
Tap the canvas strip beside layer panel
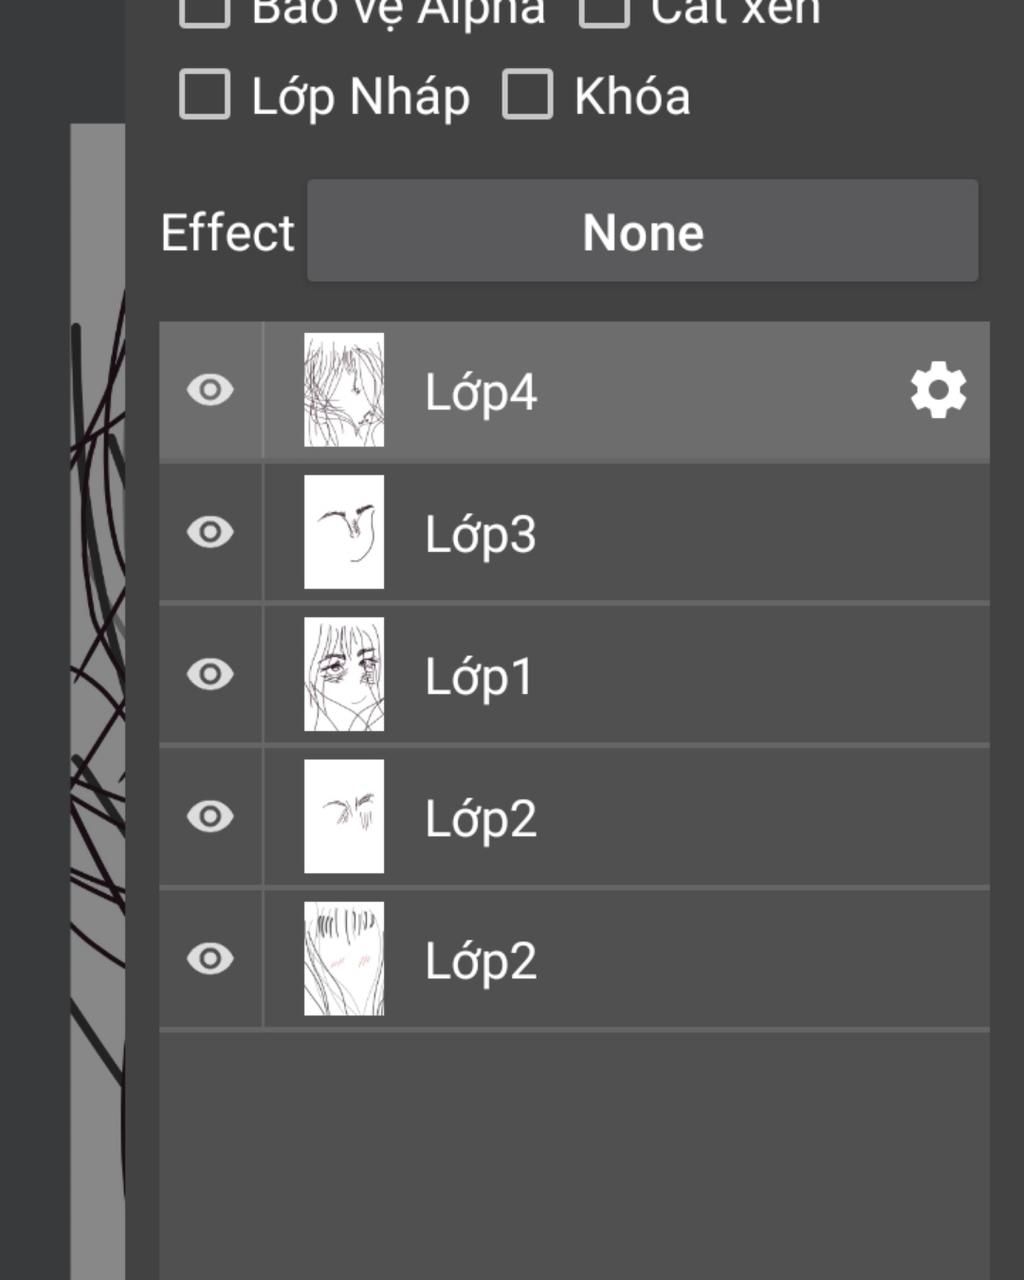point(98,700)
